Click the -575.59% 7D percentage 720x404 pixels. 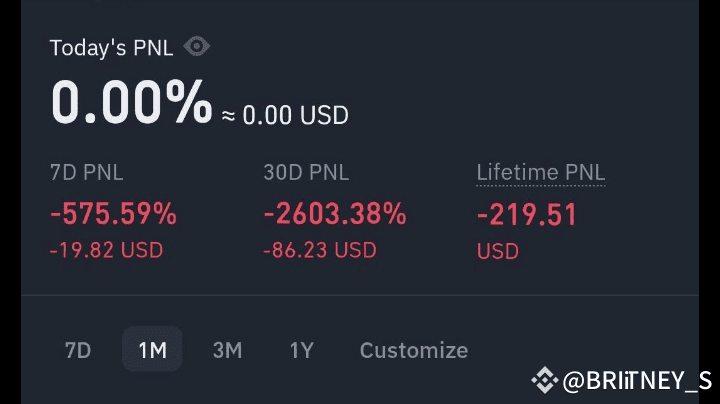pos(113,214)
